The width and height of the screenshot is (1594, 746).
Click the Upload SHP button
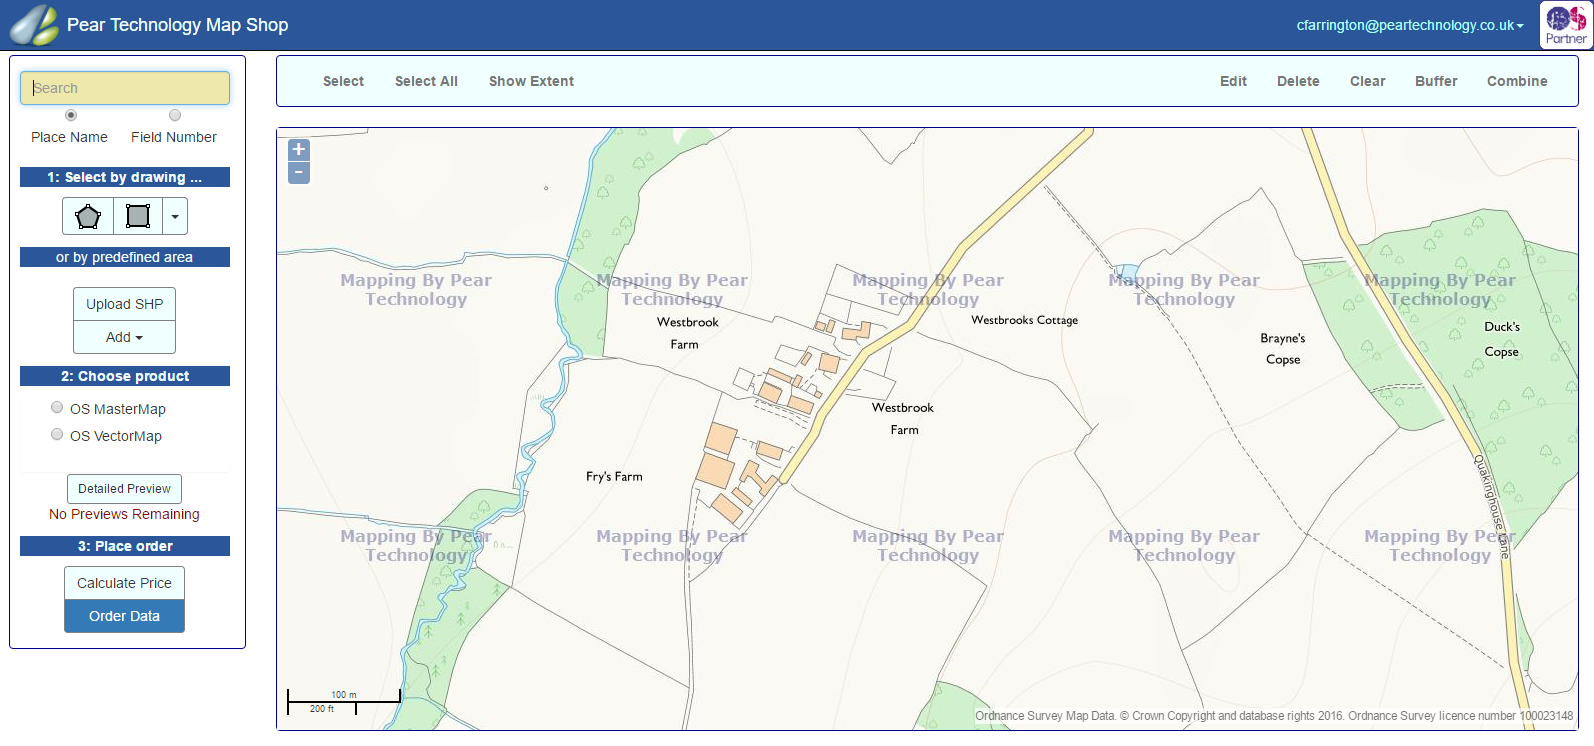[124, 304]
